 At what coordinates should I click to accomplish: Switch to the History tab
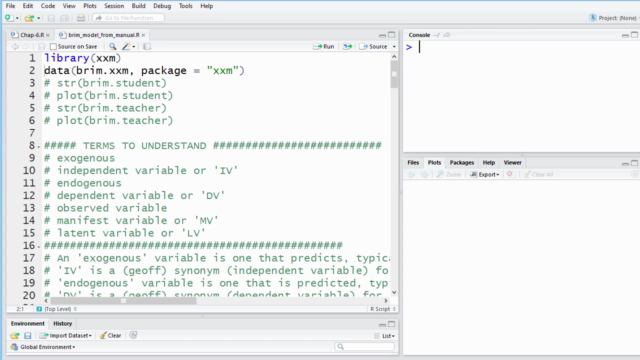click(x=62, y=324)
